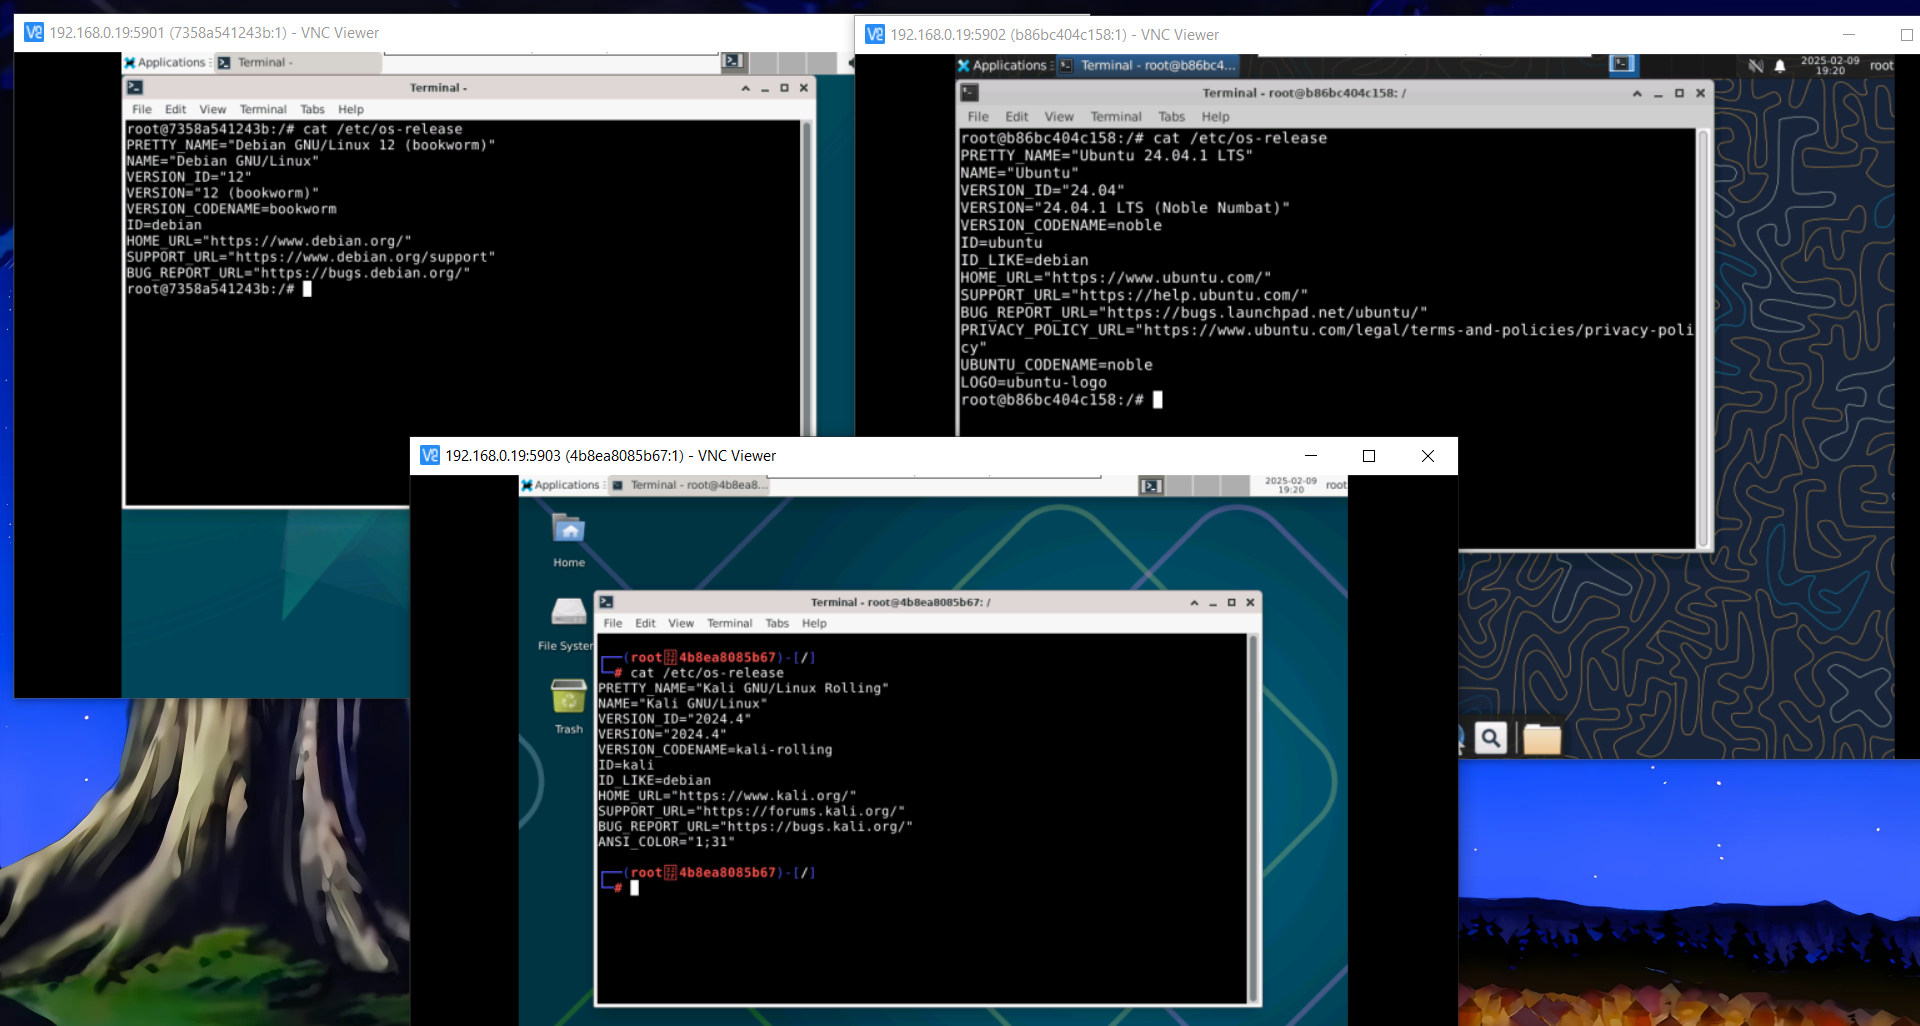Viewport: 1920px width, 1026px height.
Task: Click the clock in Kali panel
Action: click(1291, 485)
